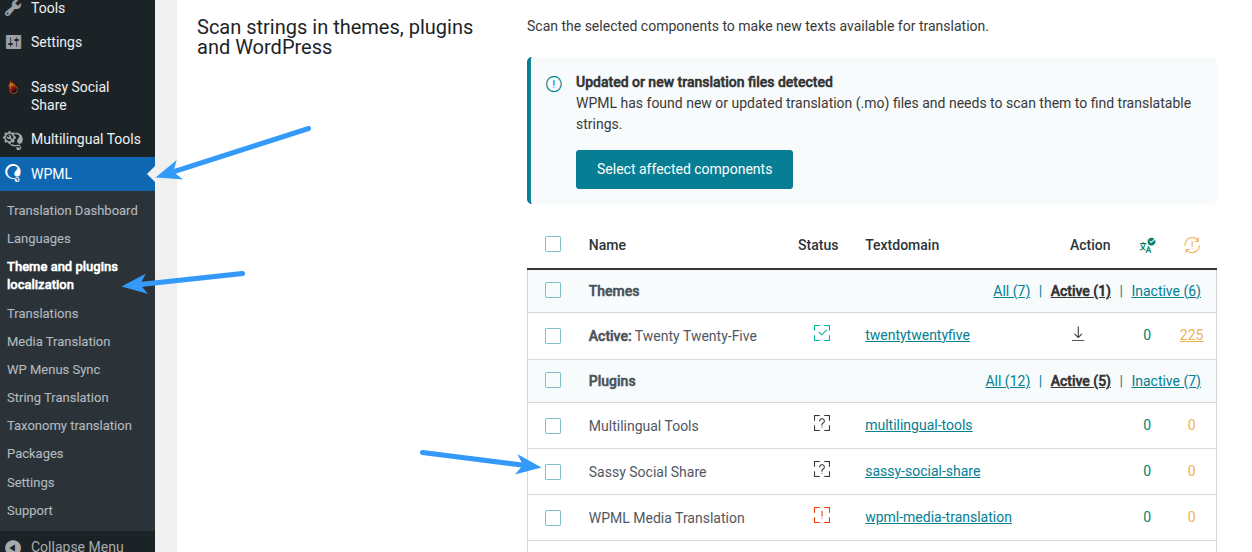This screenshot has width=1252, height=552.
Task: Click the Sassy Social Share flame icon
Action: pyautogui.click(x=13, y=87)
